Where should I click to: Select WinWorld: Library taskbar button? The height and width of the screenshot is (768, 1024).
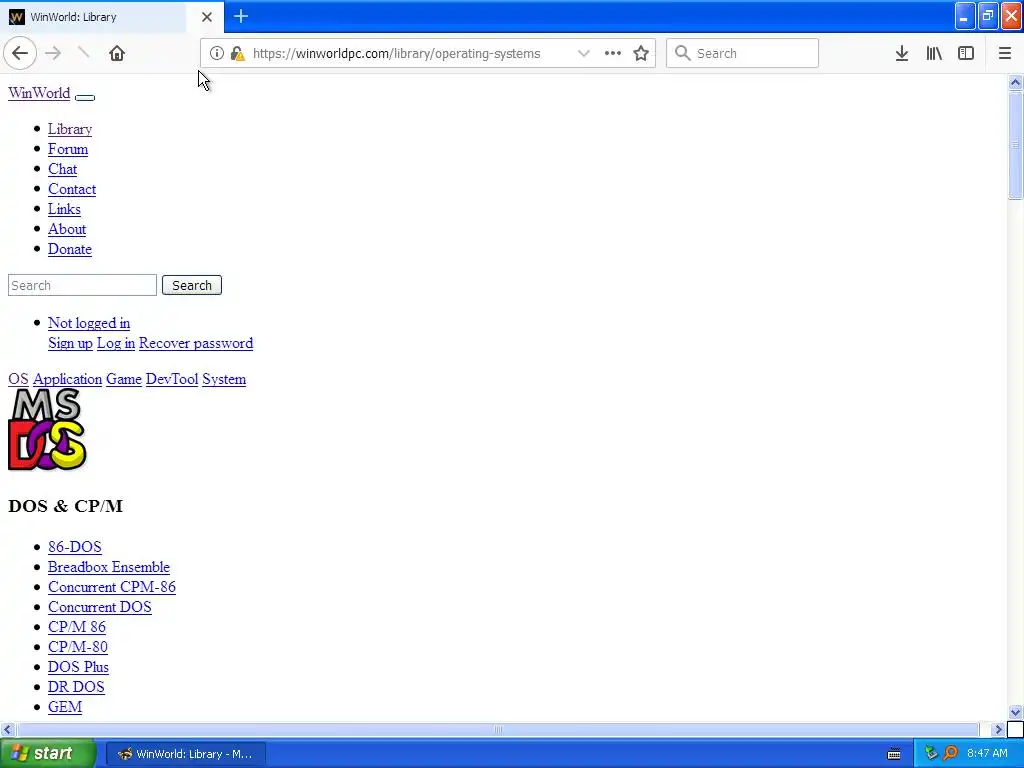pyautogui.click(x=185, y=754)
